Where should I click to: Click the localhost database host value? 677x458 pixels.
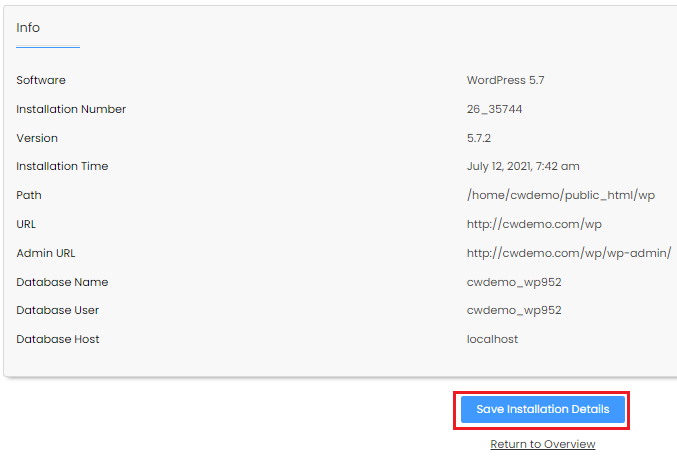point(492,339)
